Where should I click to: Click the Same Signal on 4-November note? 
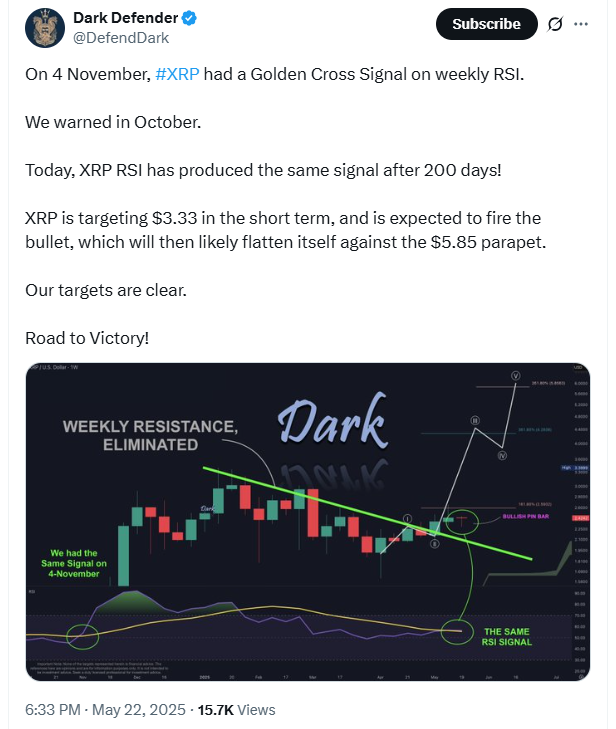click(74, 563)
